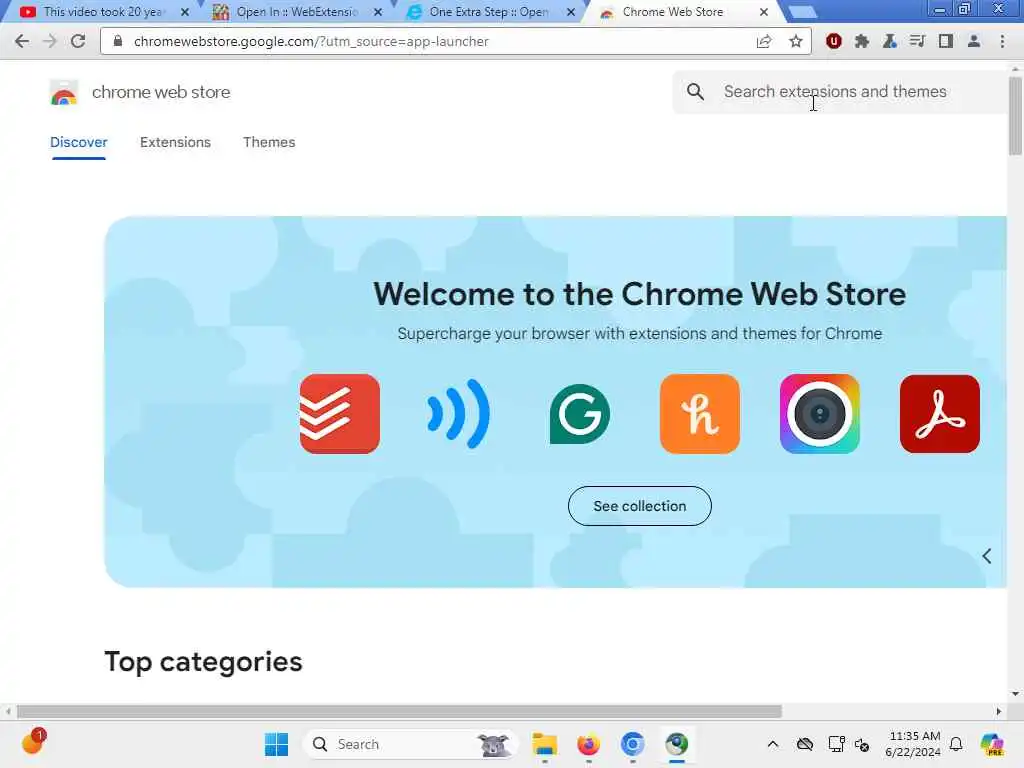This screenshot has width=1024, height=768.
Task: Toggle the browser side panel
Action: 946,41
